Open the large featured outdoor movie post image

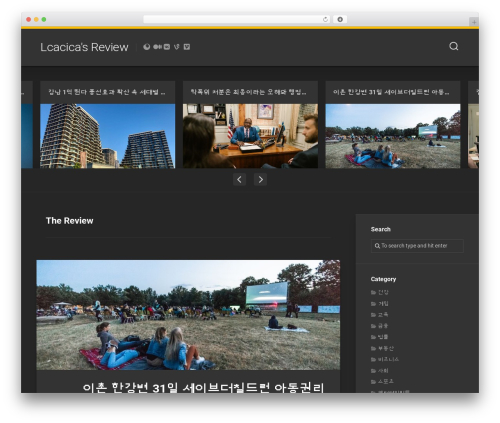click(188, 315)
